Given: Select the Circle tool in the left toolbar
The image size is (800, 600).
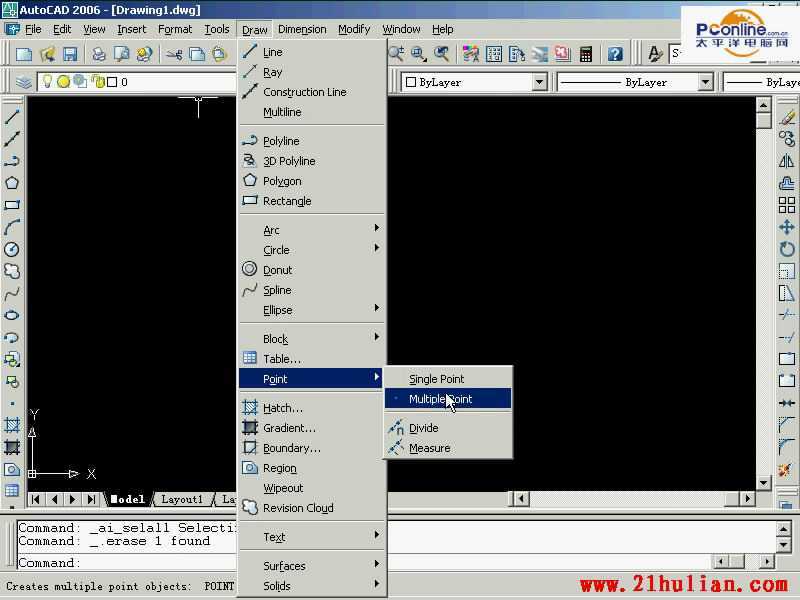Looking at the screenshot, I should [x=12, y=249].
